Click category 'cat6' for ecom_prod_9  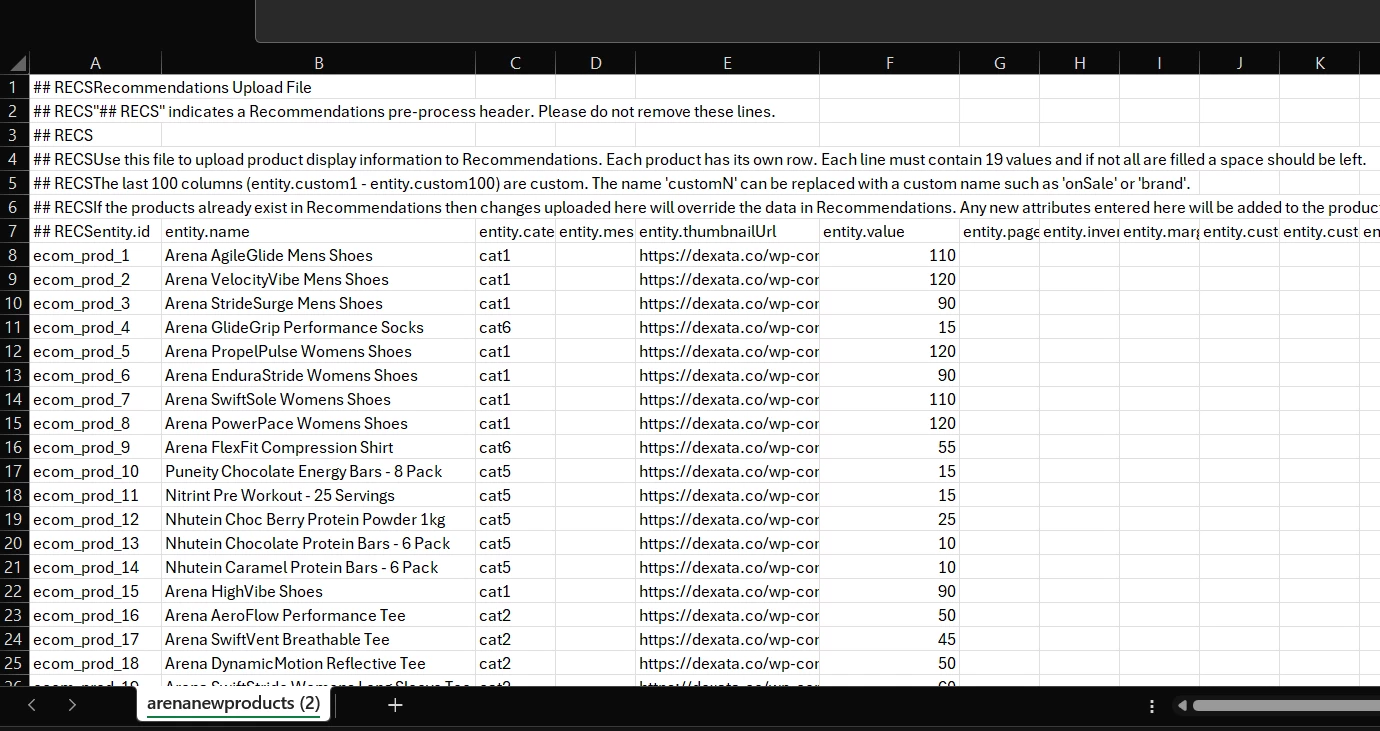click(x=515, y=447)
